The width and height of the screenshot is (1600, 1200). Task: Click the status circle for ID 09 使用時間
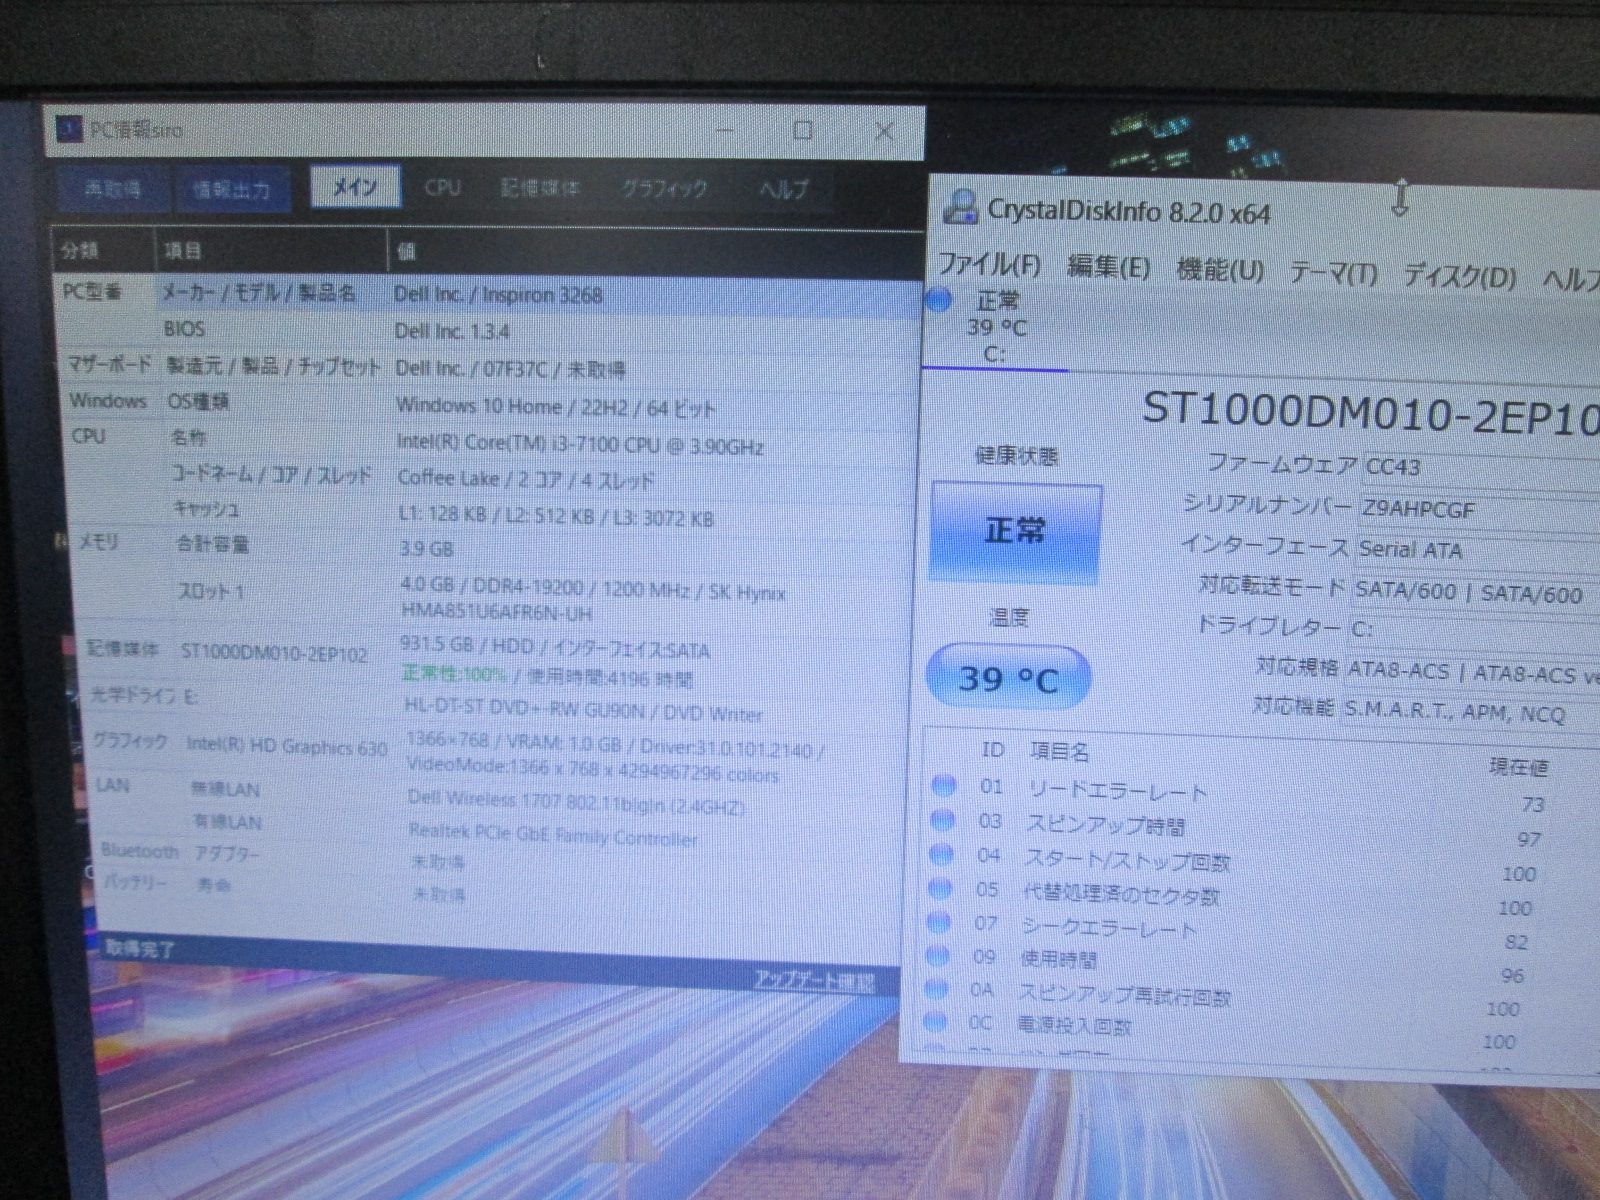click(x=937, y=956)
